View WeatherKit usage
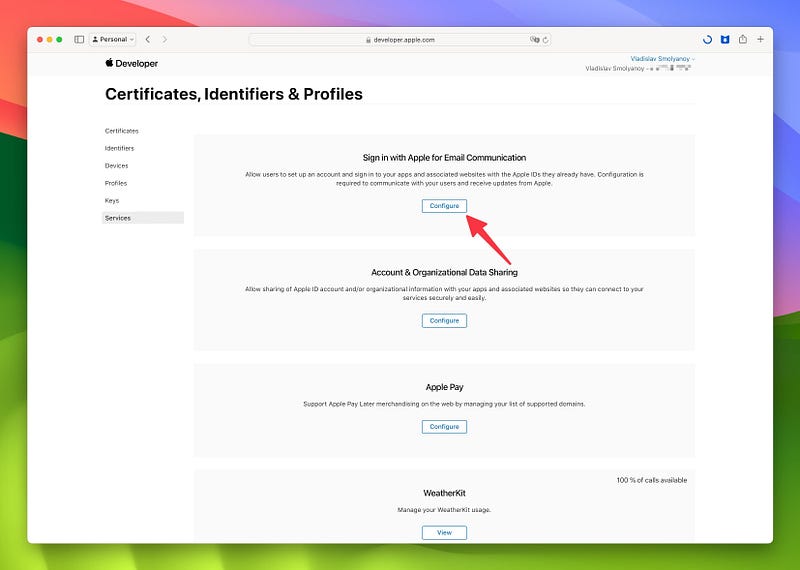 pos(444,532)
